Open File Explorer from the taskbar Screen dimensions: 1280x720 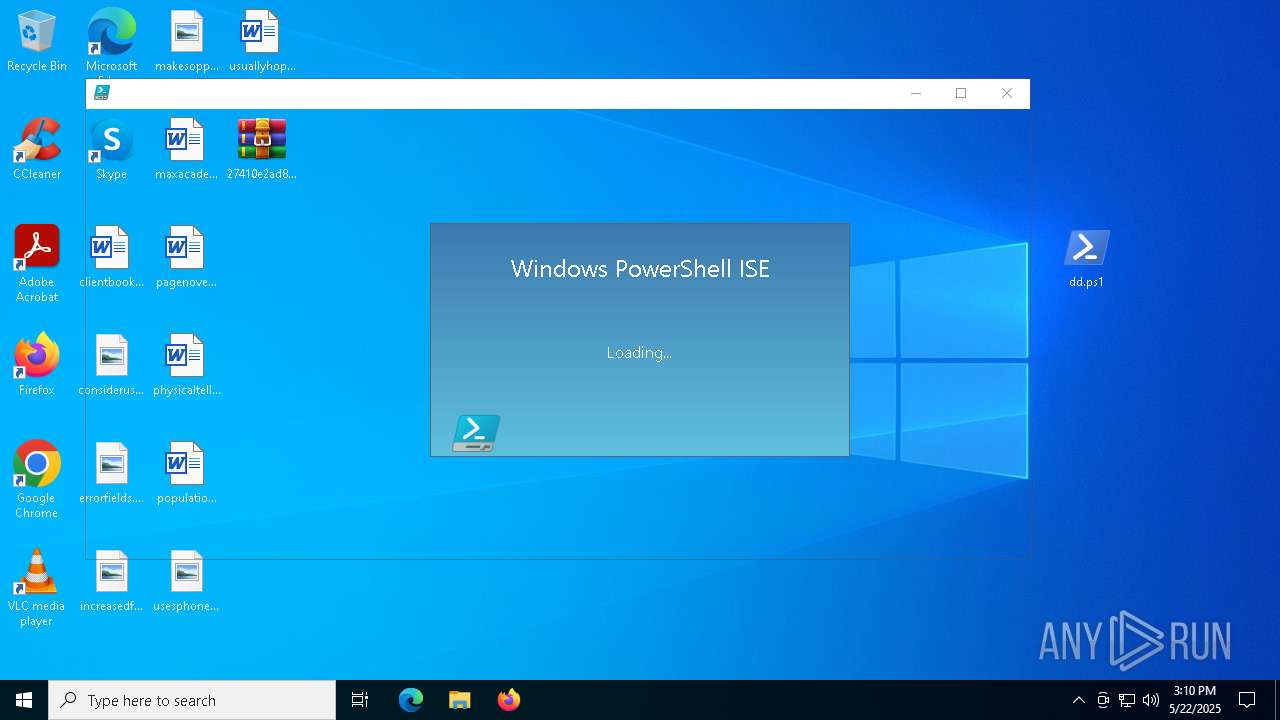point(459,700)
